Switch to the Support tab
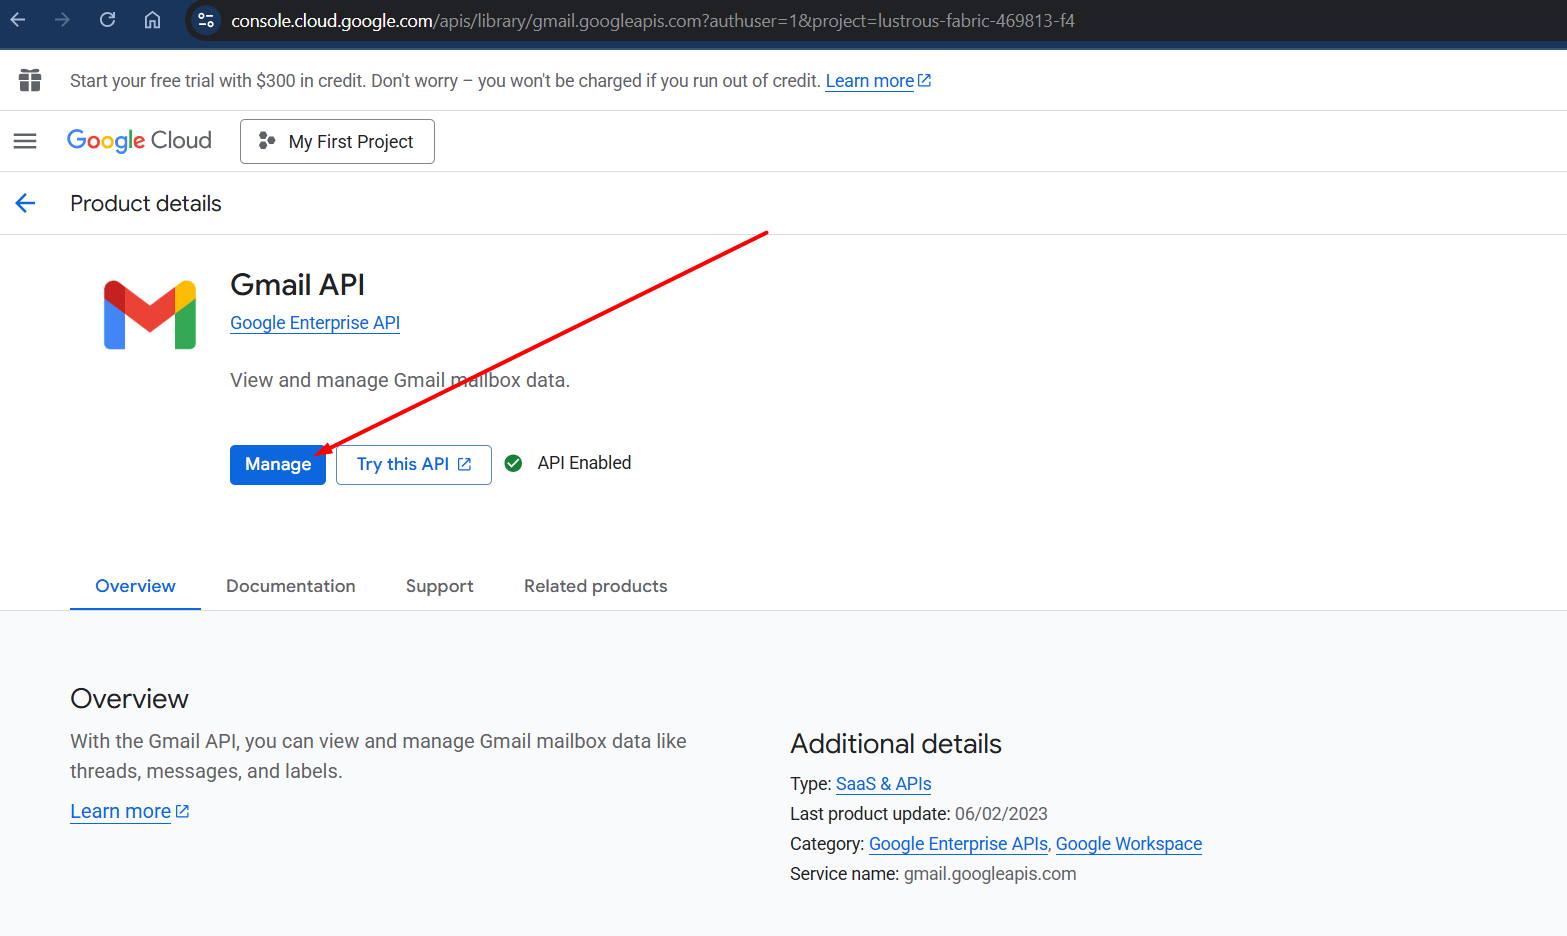The image size is (1567, 936). [x=440, y=586]
